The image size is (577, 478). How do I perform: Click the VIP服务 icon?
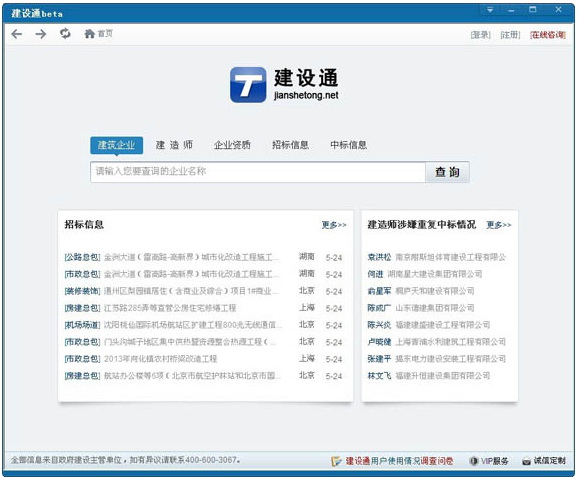point(474,461)
